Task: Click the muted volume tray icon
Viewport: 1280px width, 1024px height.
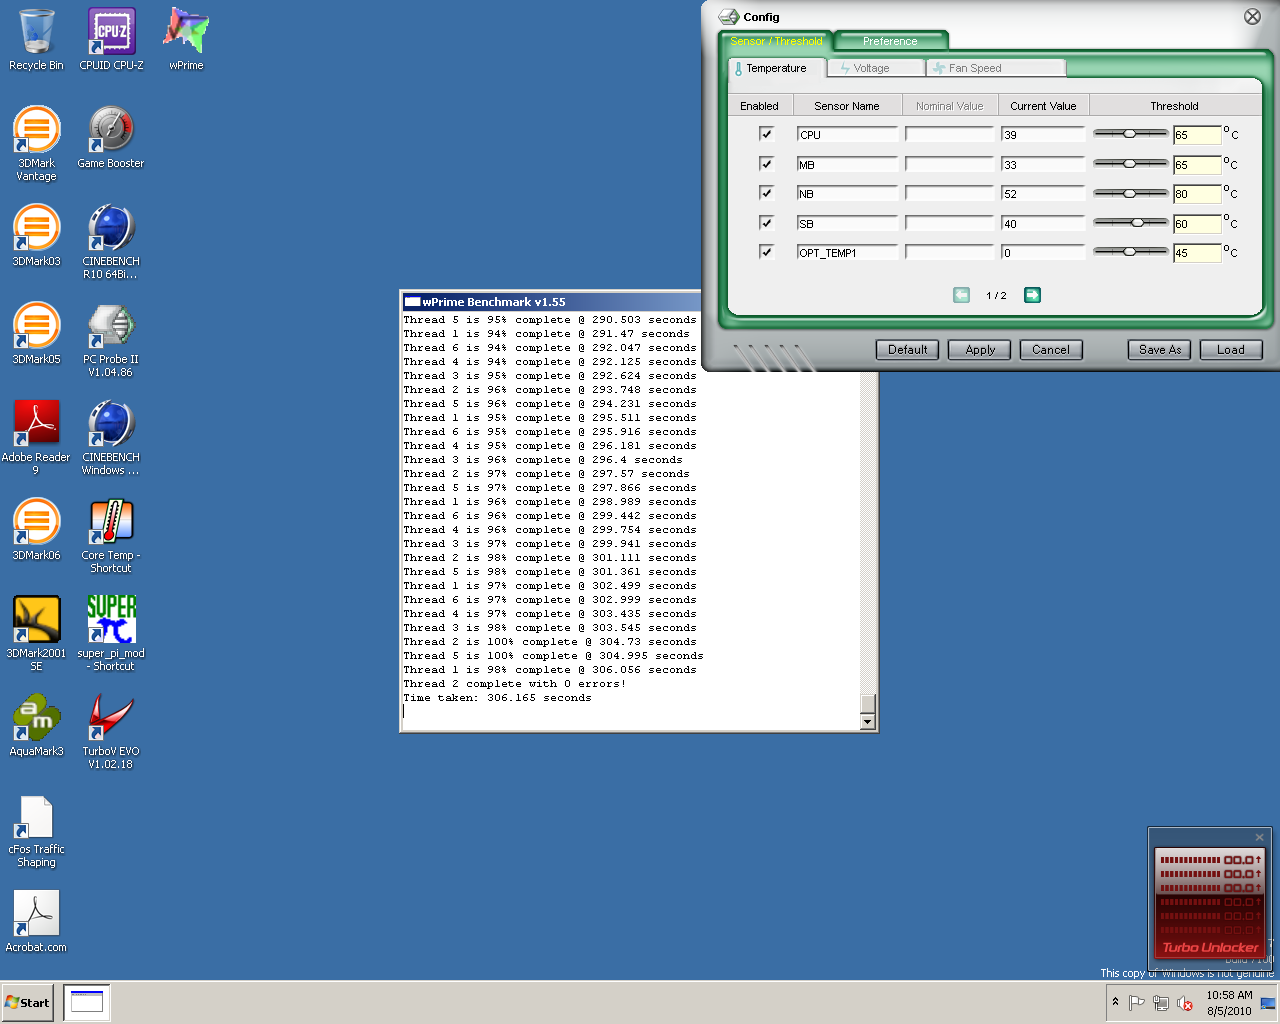Action: pyautogui.click(x=1185, y=1003)
